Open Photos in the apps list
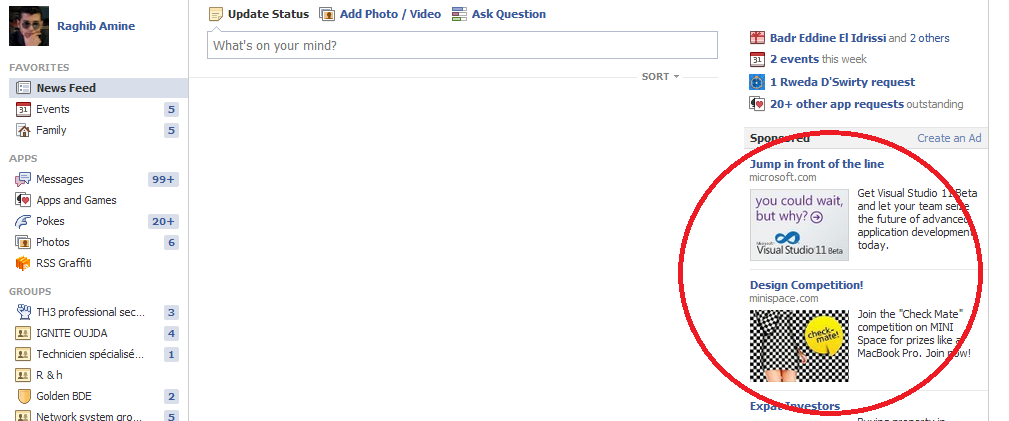Screen dimensions: 1009x421 [x=53, y=242]
